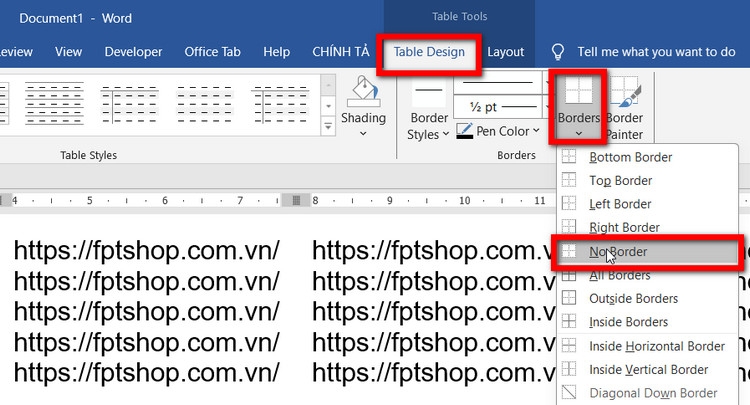Open the Help tab
This screenshot has width=750, height=405.
[276, 52]
